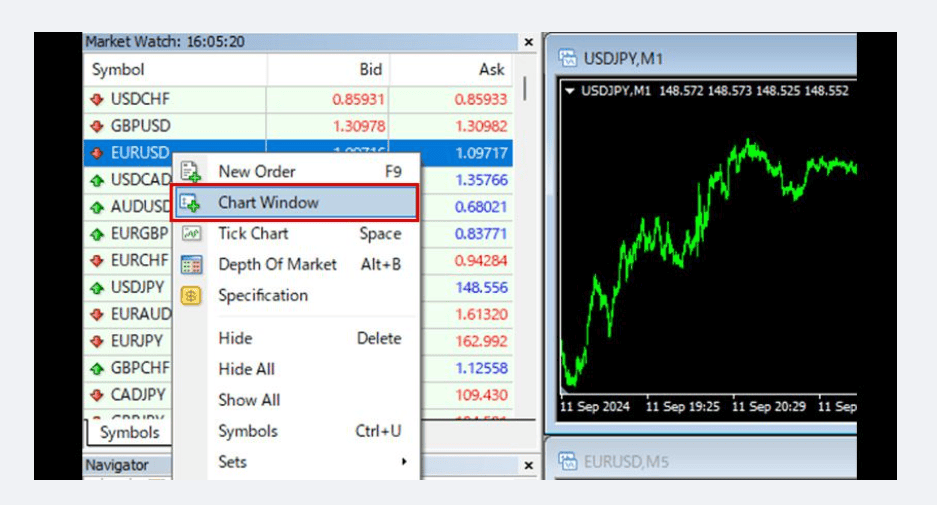Open the USDJPY,M1 chart dropdown triangle
The width and height of the screenshot is (937, 505).
569,91
